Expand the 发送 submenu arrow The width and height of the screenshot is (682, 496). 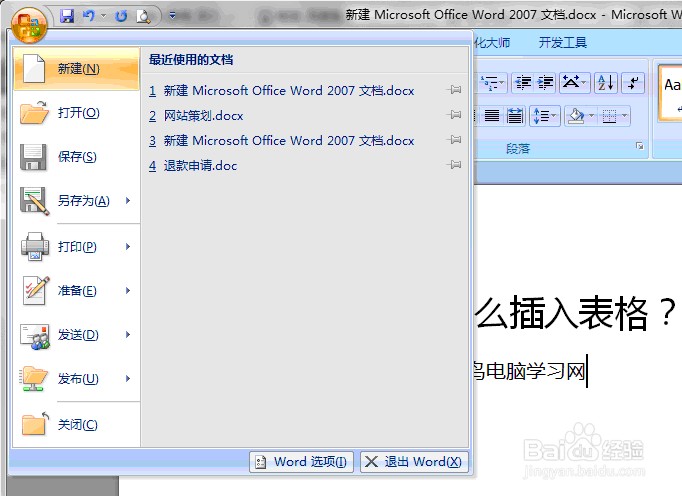click(128, 335)
